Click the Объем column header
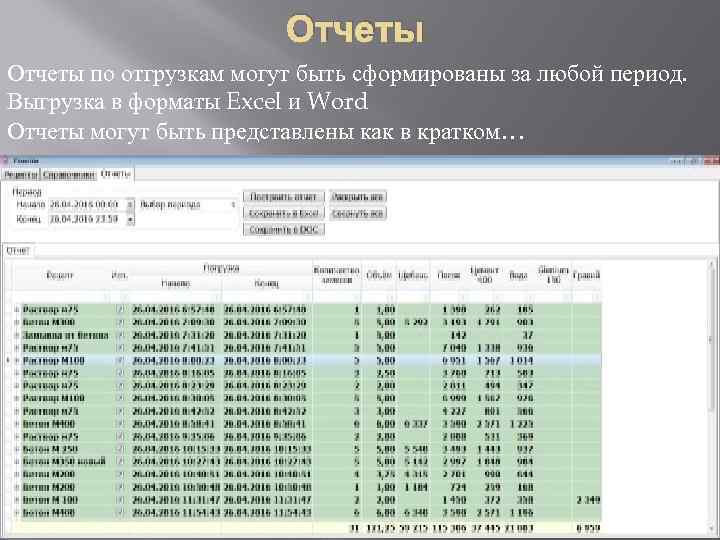Image resolution: width=720 pixels, height=540 pixels. [378, 276]
